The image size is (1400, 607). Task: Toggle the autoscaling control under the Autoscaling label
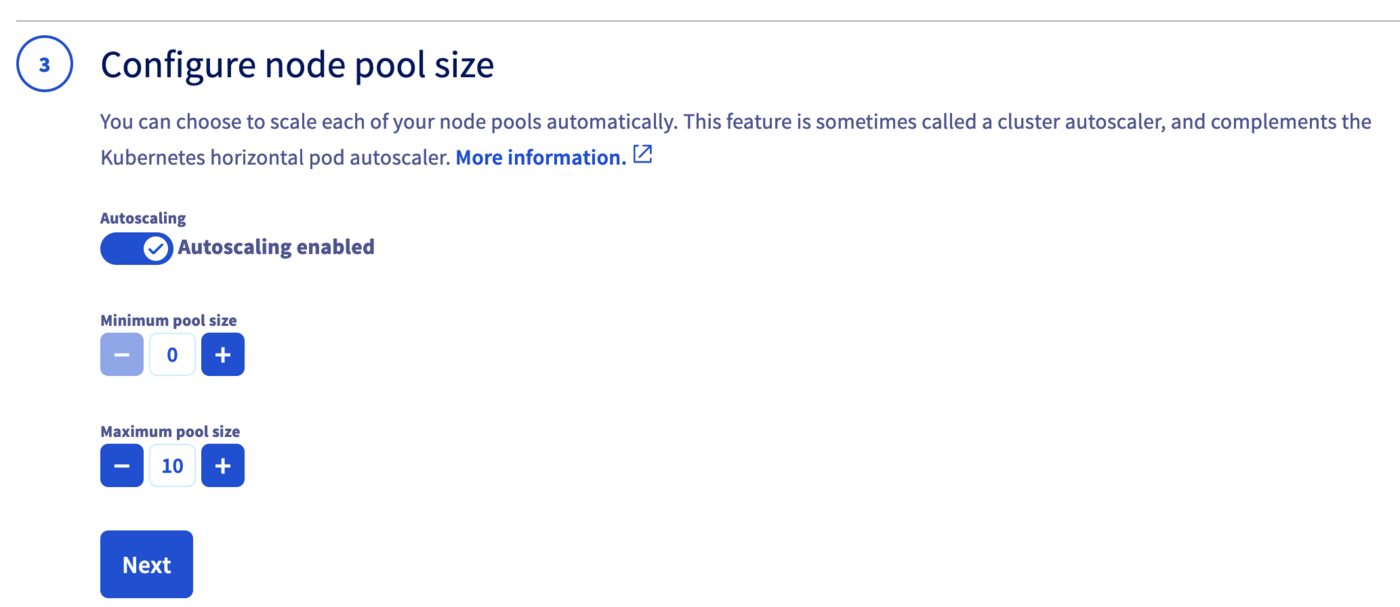click(x=136, y=248)
